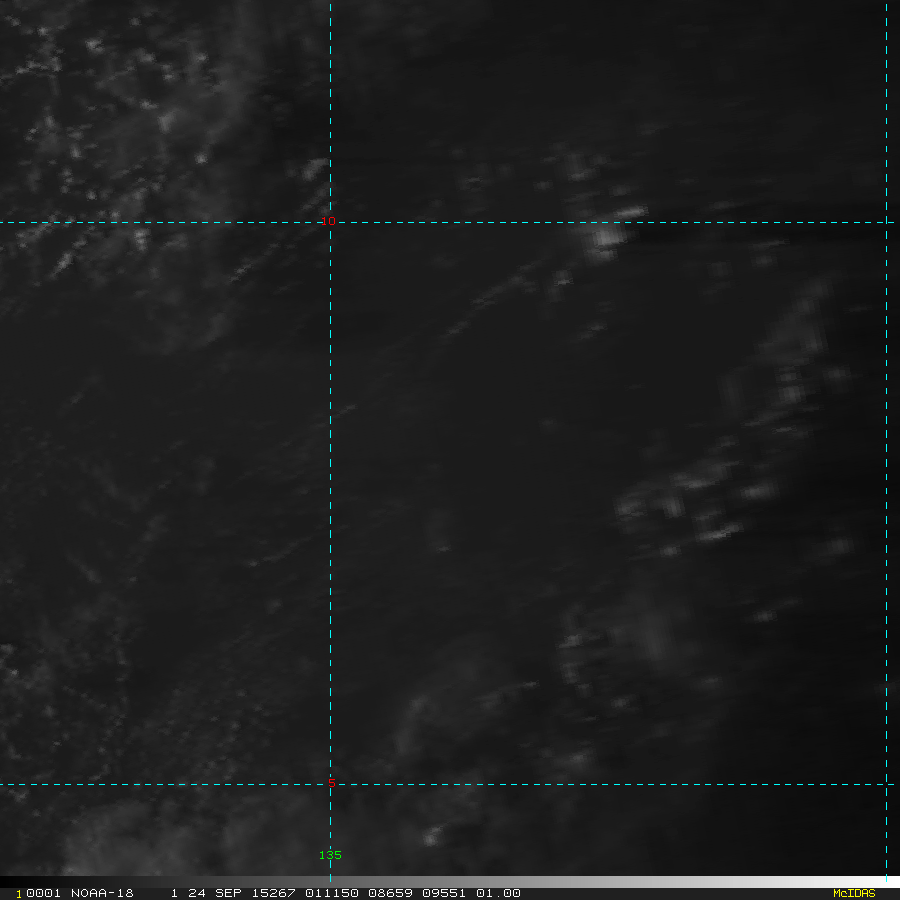Image resolution: width=900 pixels, height=900 pixels.
Task: Click the right-edge vertical longitude line at 5
Action: pyautogui.click(x=886, y=784)
